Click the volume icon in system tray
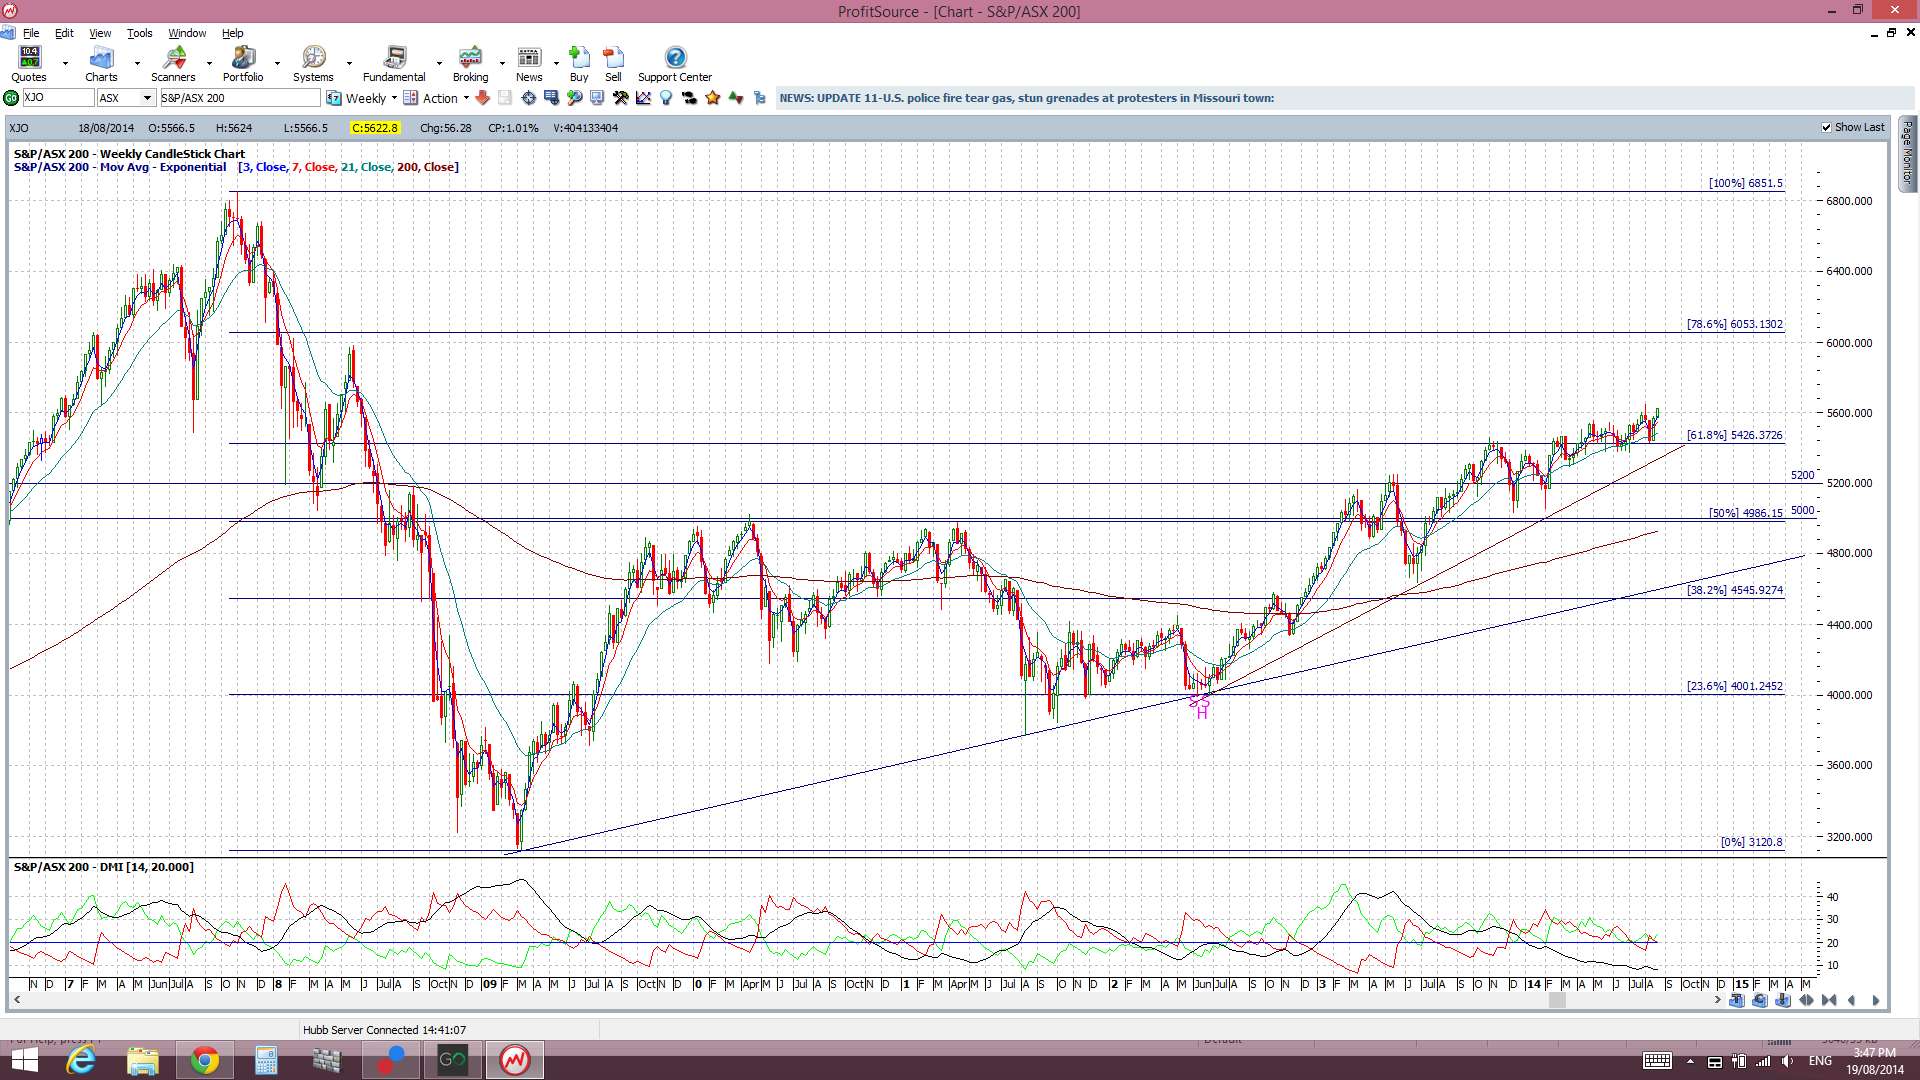 1787,1061
